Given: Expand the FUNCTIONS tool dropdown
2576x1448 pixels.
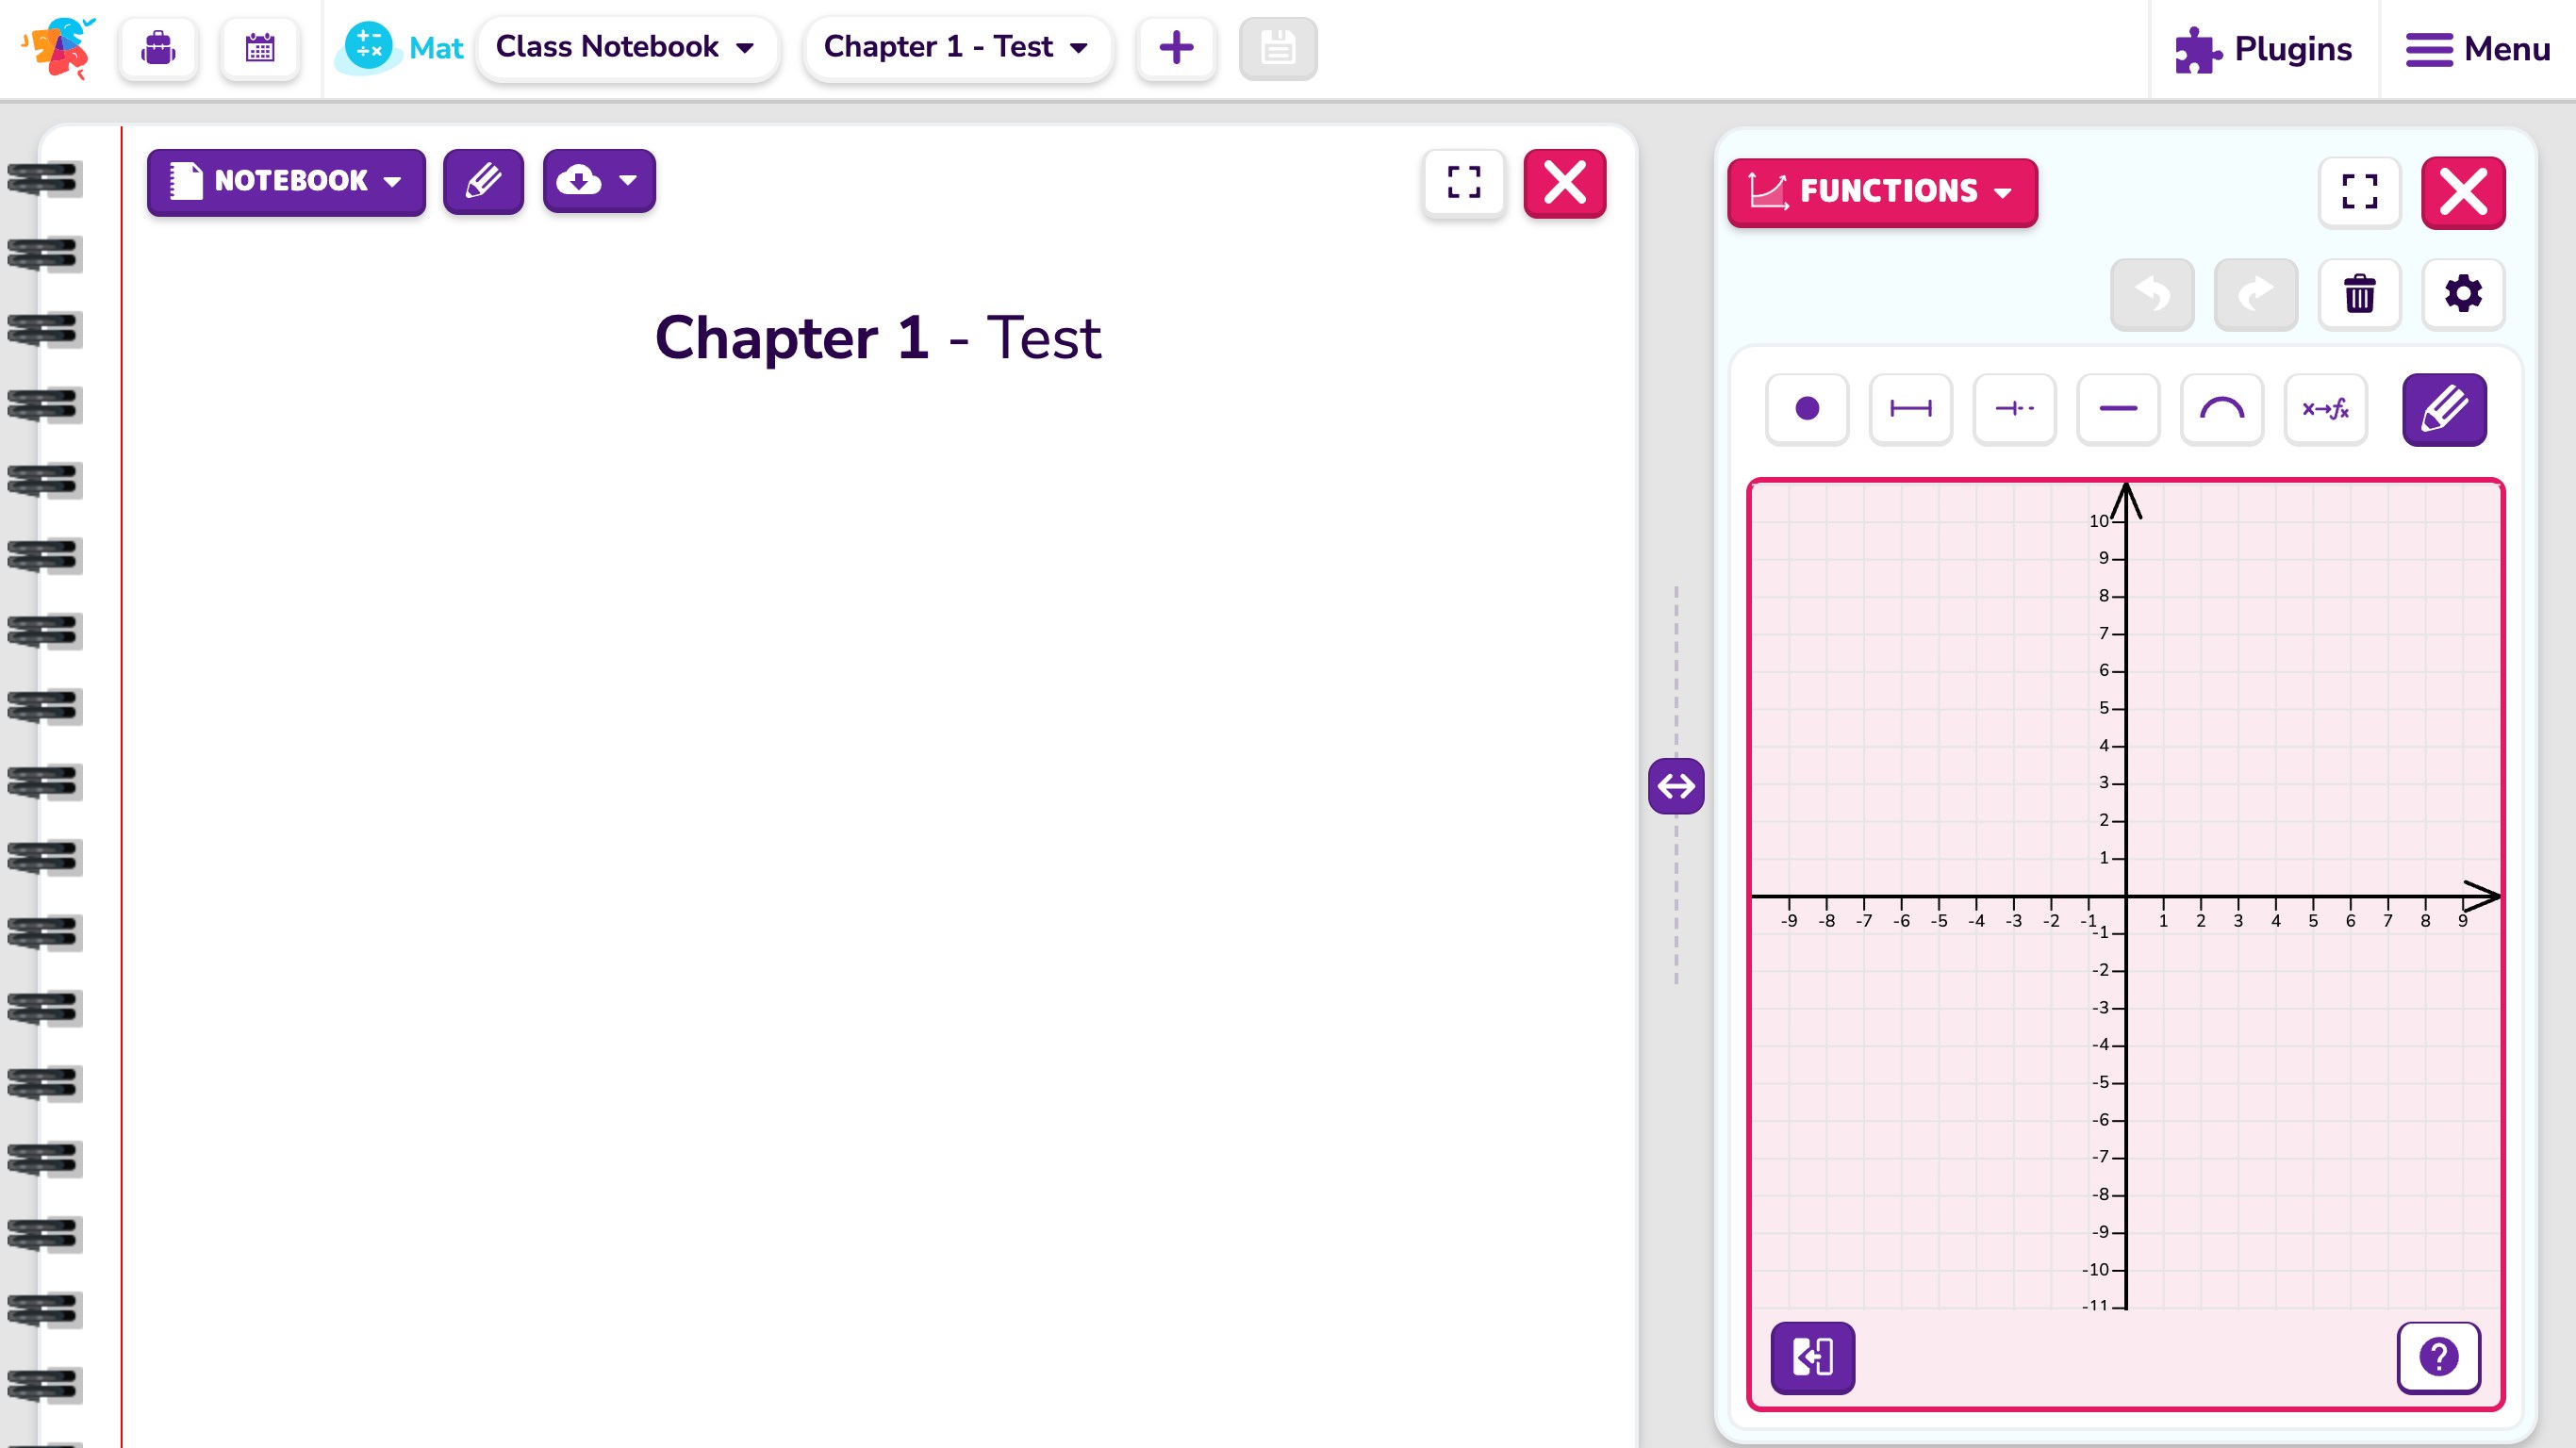Looking at the screenshot, I should 1881,191.
